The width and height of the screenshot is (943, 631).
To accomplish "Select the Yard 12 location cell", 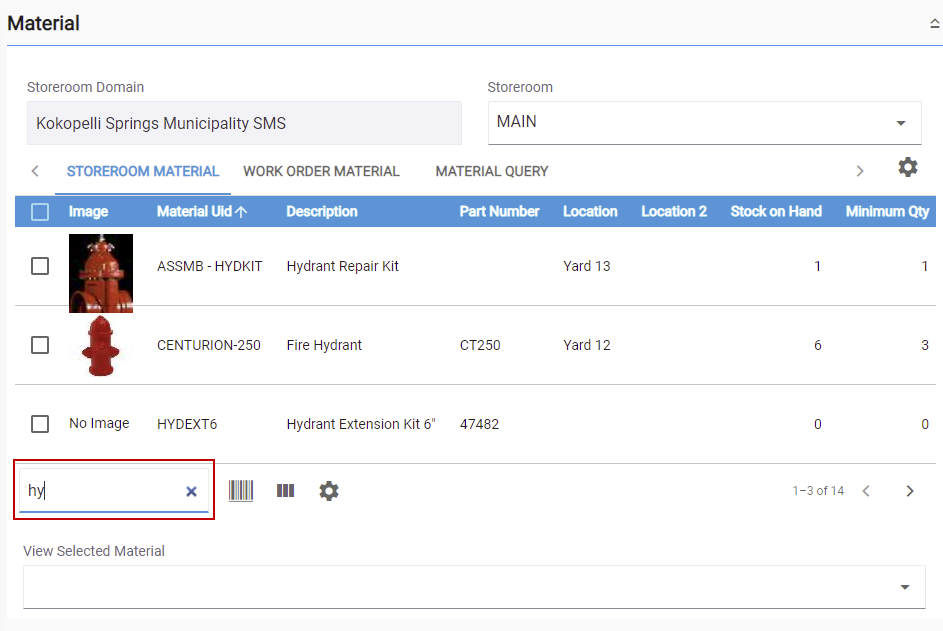I will pos(586,345).
